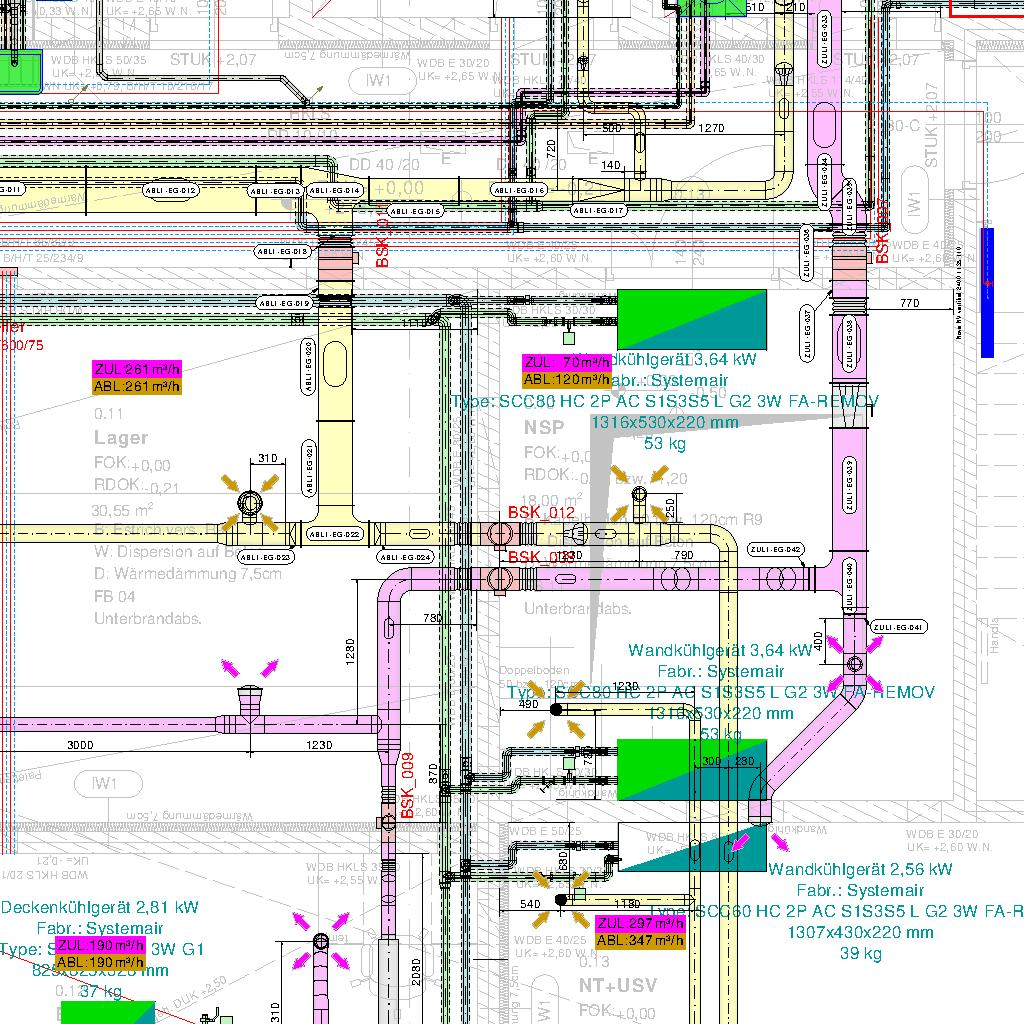The image size is (1024, 1024).
Task: Select the Lager room name text
Action: click(121, 438)
